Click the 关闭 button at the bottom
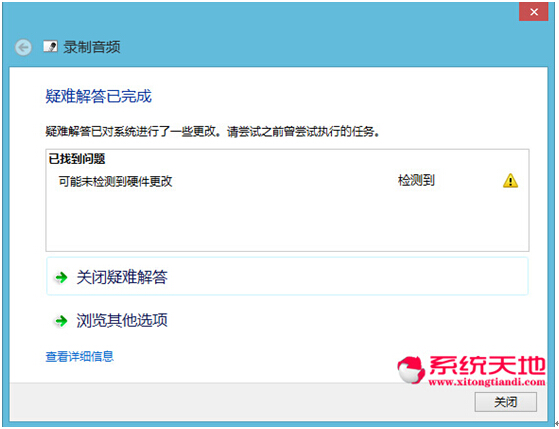Viewport: 559px width, 429px height. 506,402
